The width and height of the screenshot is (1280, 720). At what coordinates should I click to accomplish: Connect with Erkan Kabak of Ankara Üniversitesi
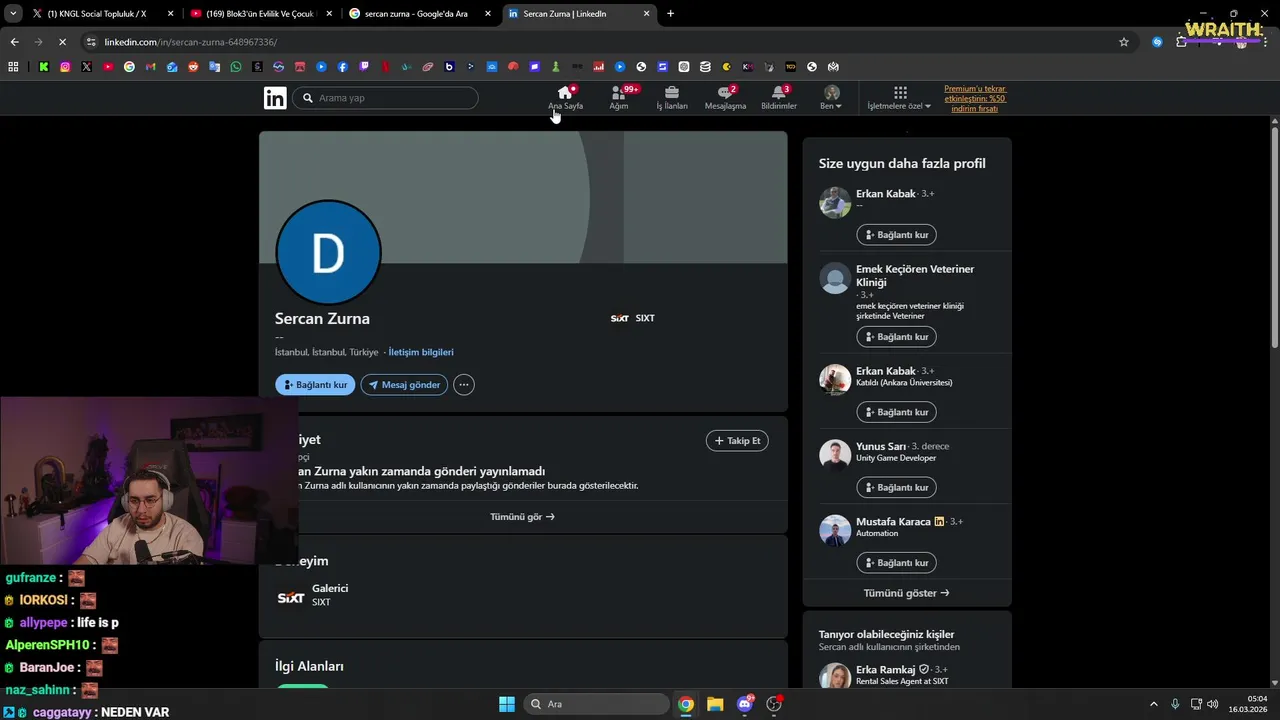coord(896,412)
